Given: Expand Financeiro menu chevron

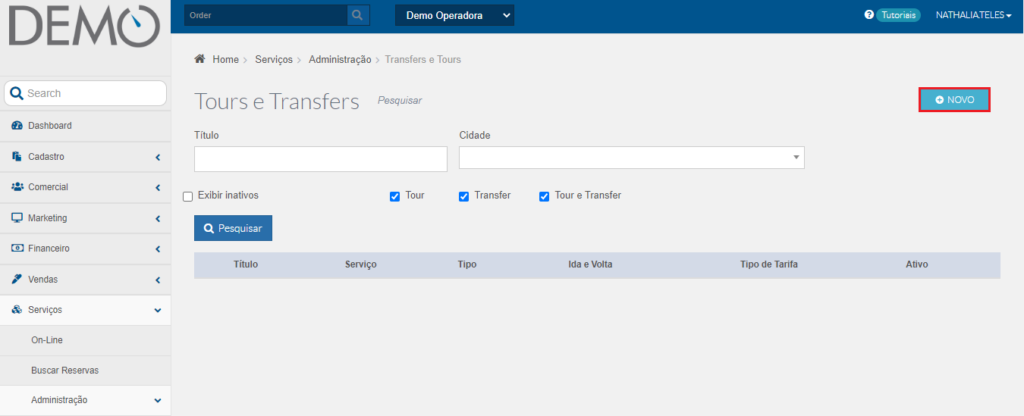Looking at the screenshot, I should pyautogui.click(x=157, y=249).
